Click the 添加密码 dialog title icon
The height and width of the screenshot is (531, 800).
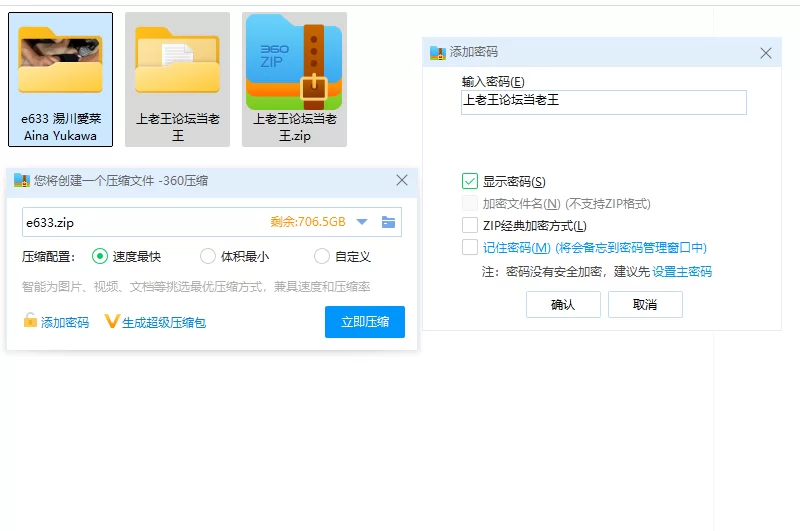[438, 52]
